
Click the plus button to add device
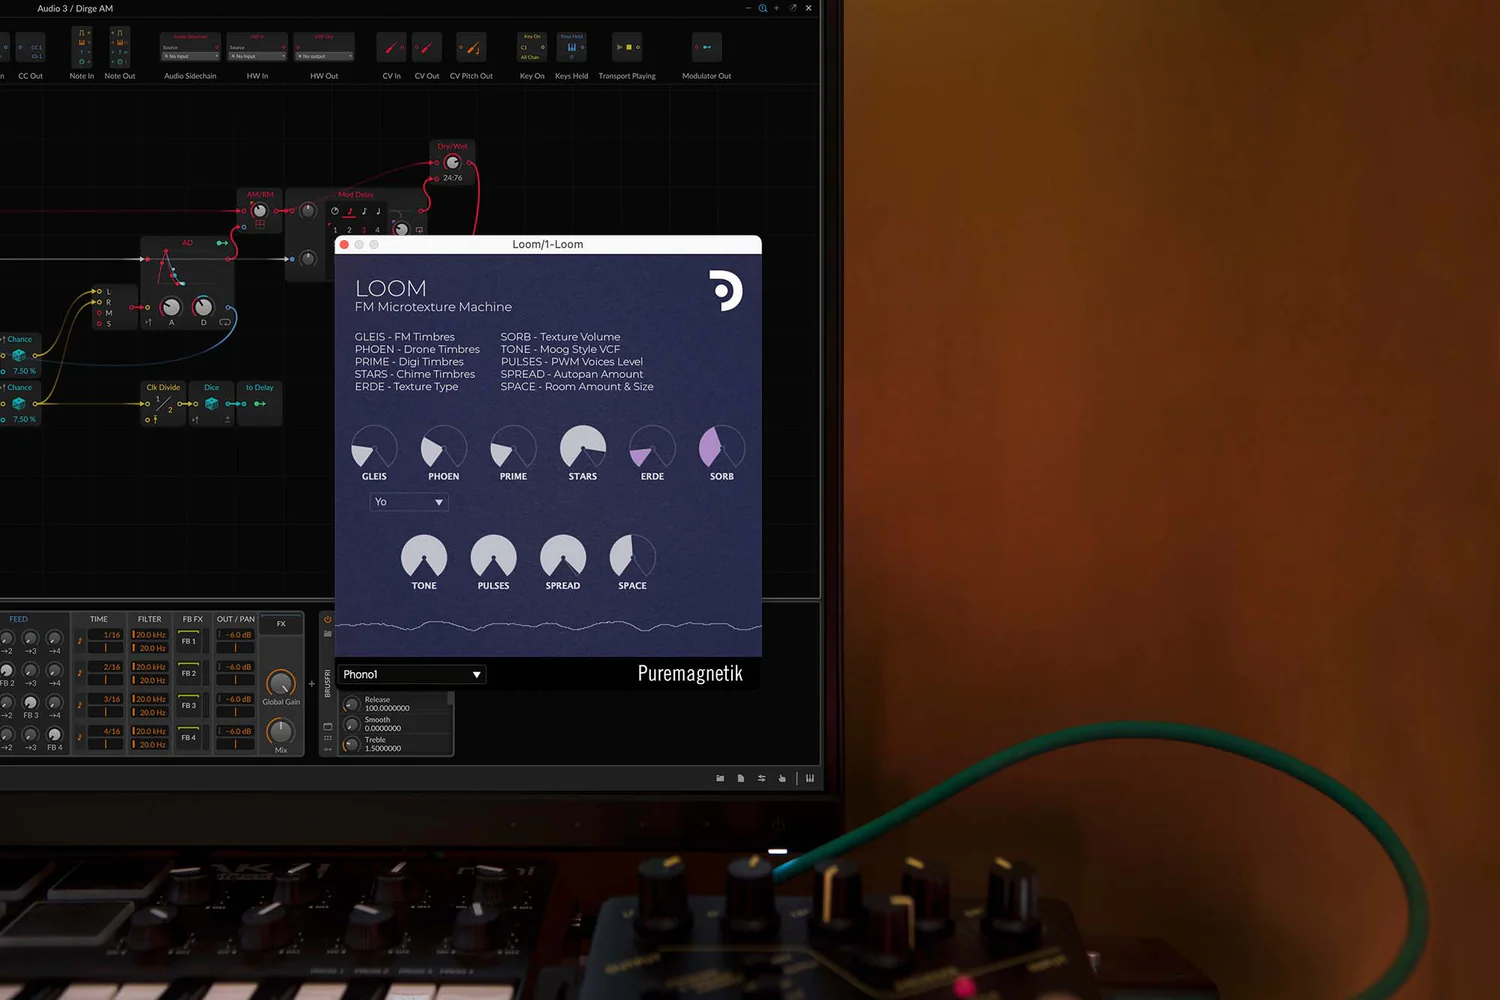(312, 684)
